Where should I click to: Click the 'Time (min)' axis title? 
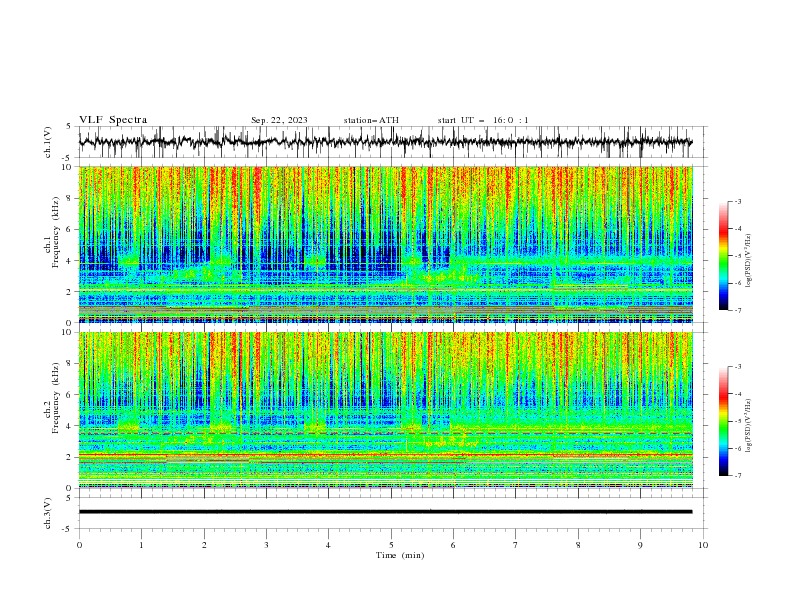(x=400, y=555)
